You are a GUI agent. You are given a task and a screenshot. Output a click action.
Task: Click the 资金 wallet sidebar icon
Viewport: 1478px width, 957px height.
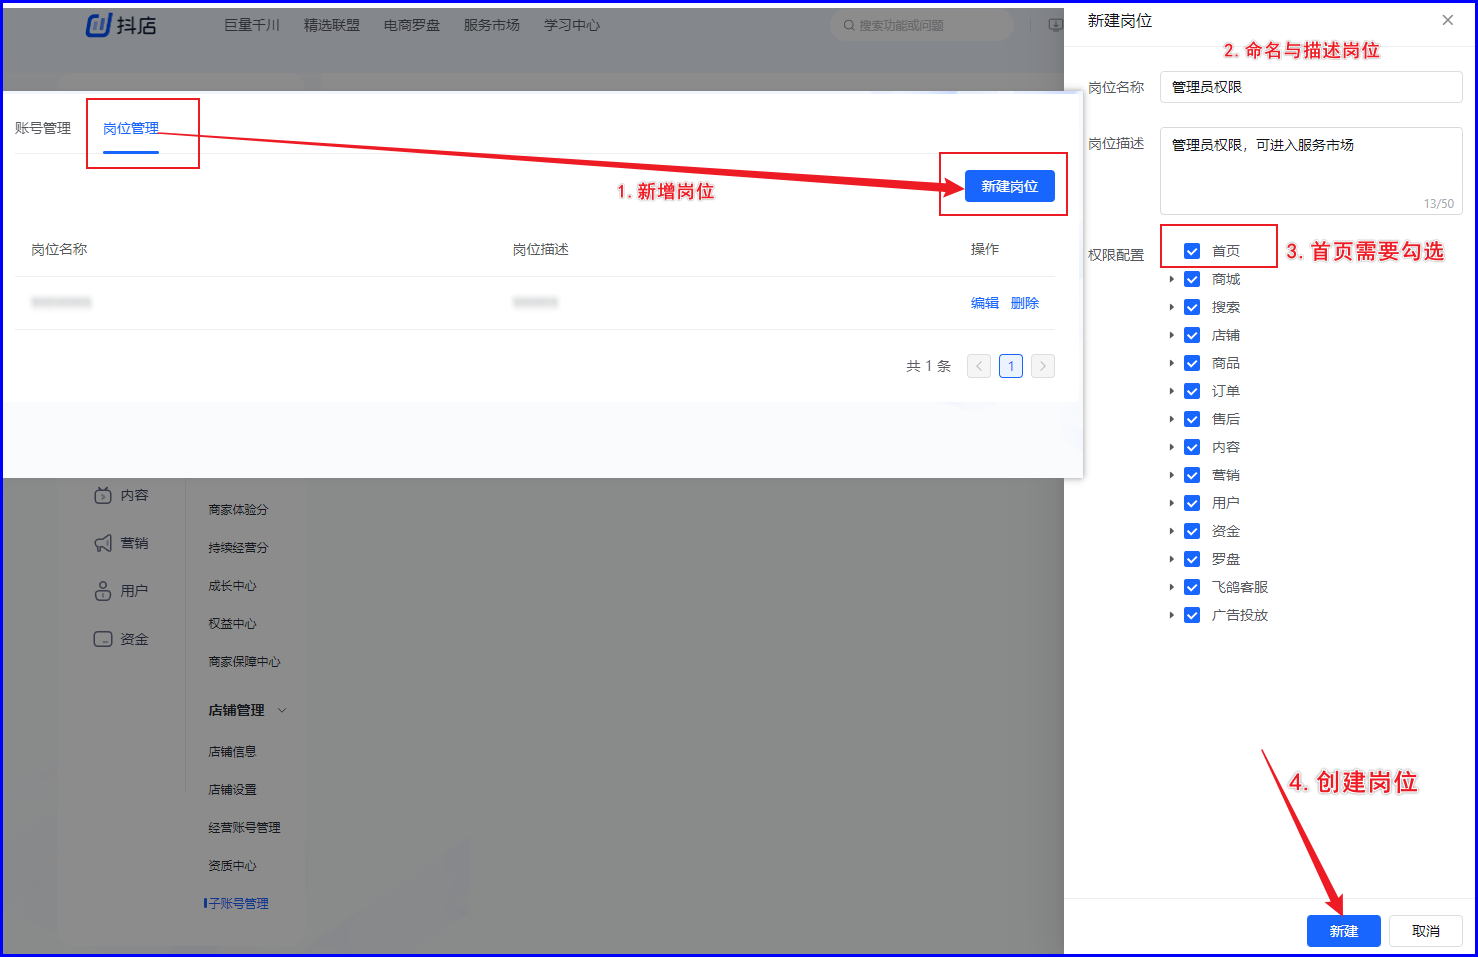pyautogui.click(x=103, y=639)
